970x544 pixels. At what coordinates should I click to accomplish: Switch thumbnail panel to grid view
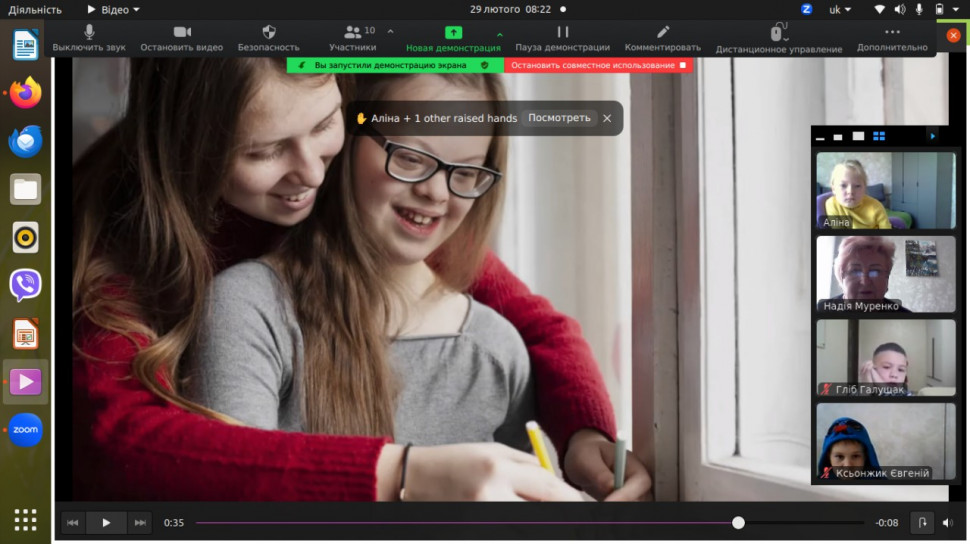pyautogui.click(x=879, y=136)
